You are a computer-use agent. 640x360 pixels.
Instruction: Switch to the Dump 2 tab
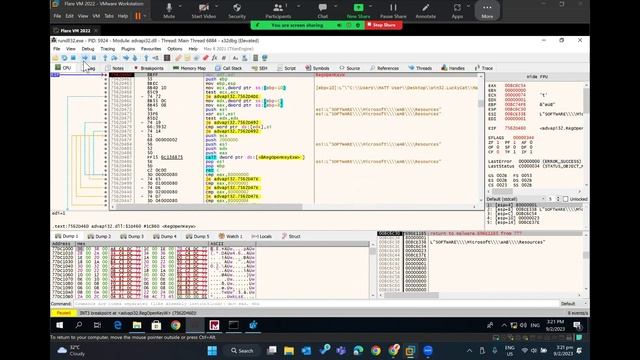point(99,236)
